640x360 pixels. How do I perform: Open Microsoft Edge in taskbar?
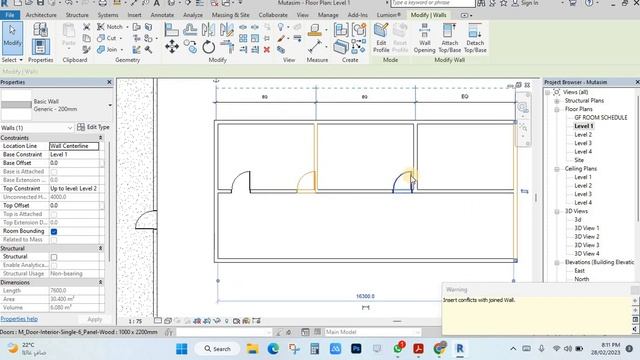click(x=273, y=349)
